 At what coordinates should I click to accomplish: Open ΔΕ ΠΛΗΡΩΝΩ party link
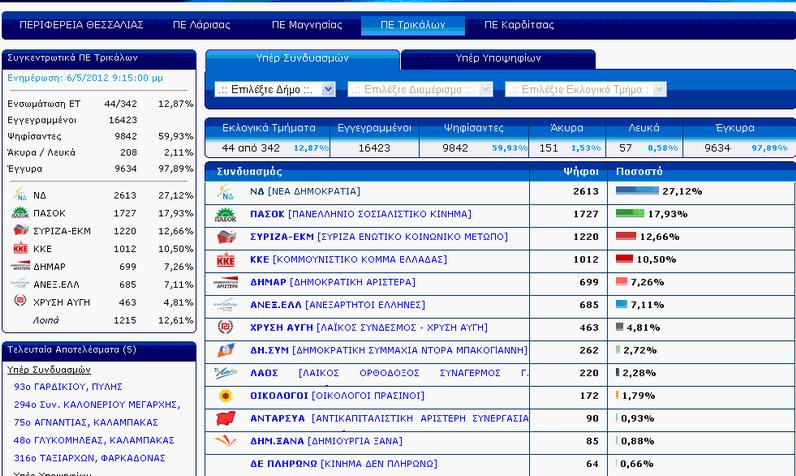click(x=344, y=464)
